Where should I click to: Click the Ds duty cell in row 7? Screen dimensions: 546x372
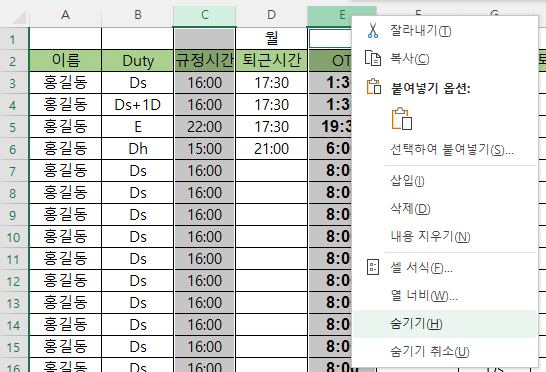(x=138, y=171)
